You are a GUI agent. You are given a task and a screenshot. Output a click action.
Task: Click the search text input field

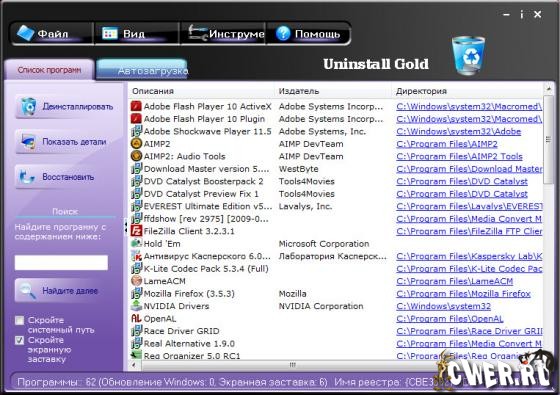click(x=61, y=262)
